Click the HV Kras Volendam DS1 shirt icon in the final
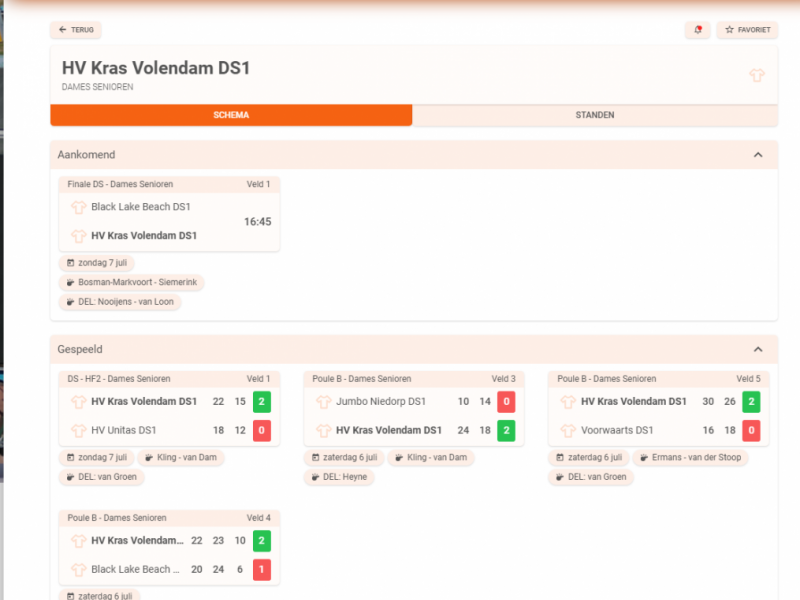 (x=79, y=236)
